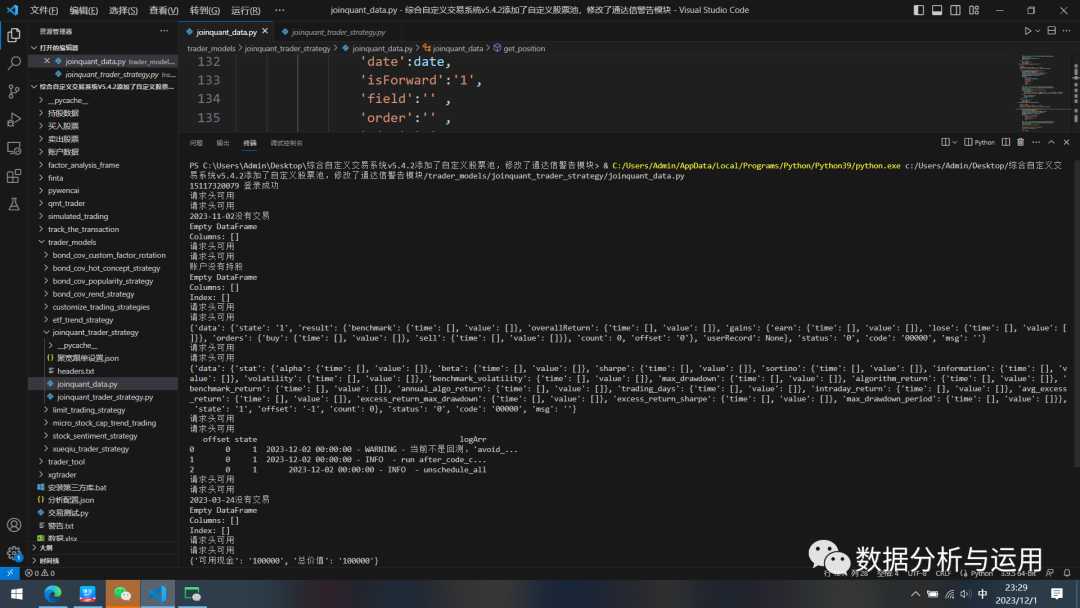Viewport: 1080px width, 608px height.
Task: Collapse the Open Editors section
Action: (34, 48)
